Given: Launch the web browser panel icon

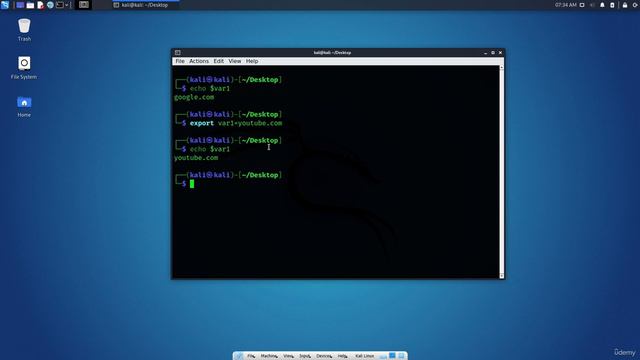Looking at the screenshot, I should coord(50,5).
